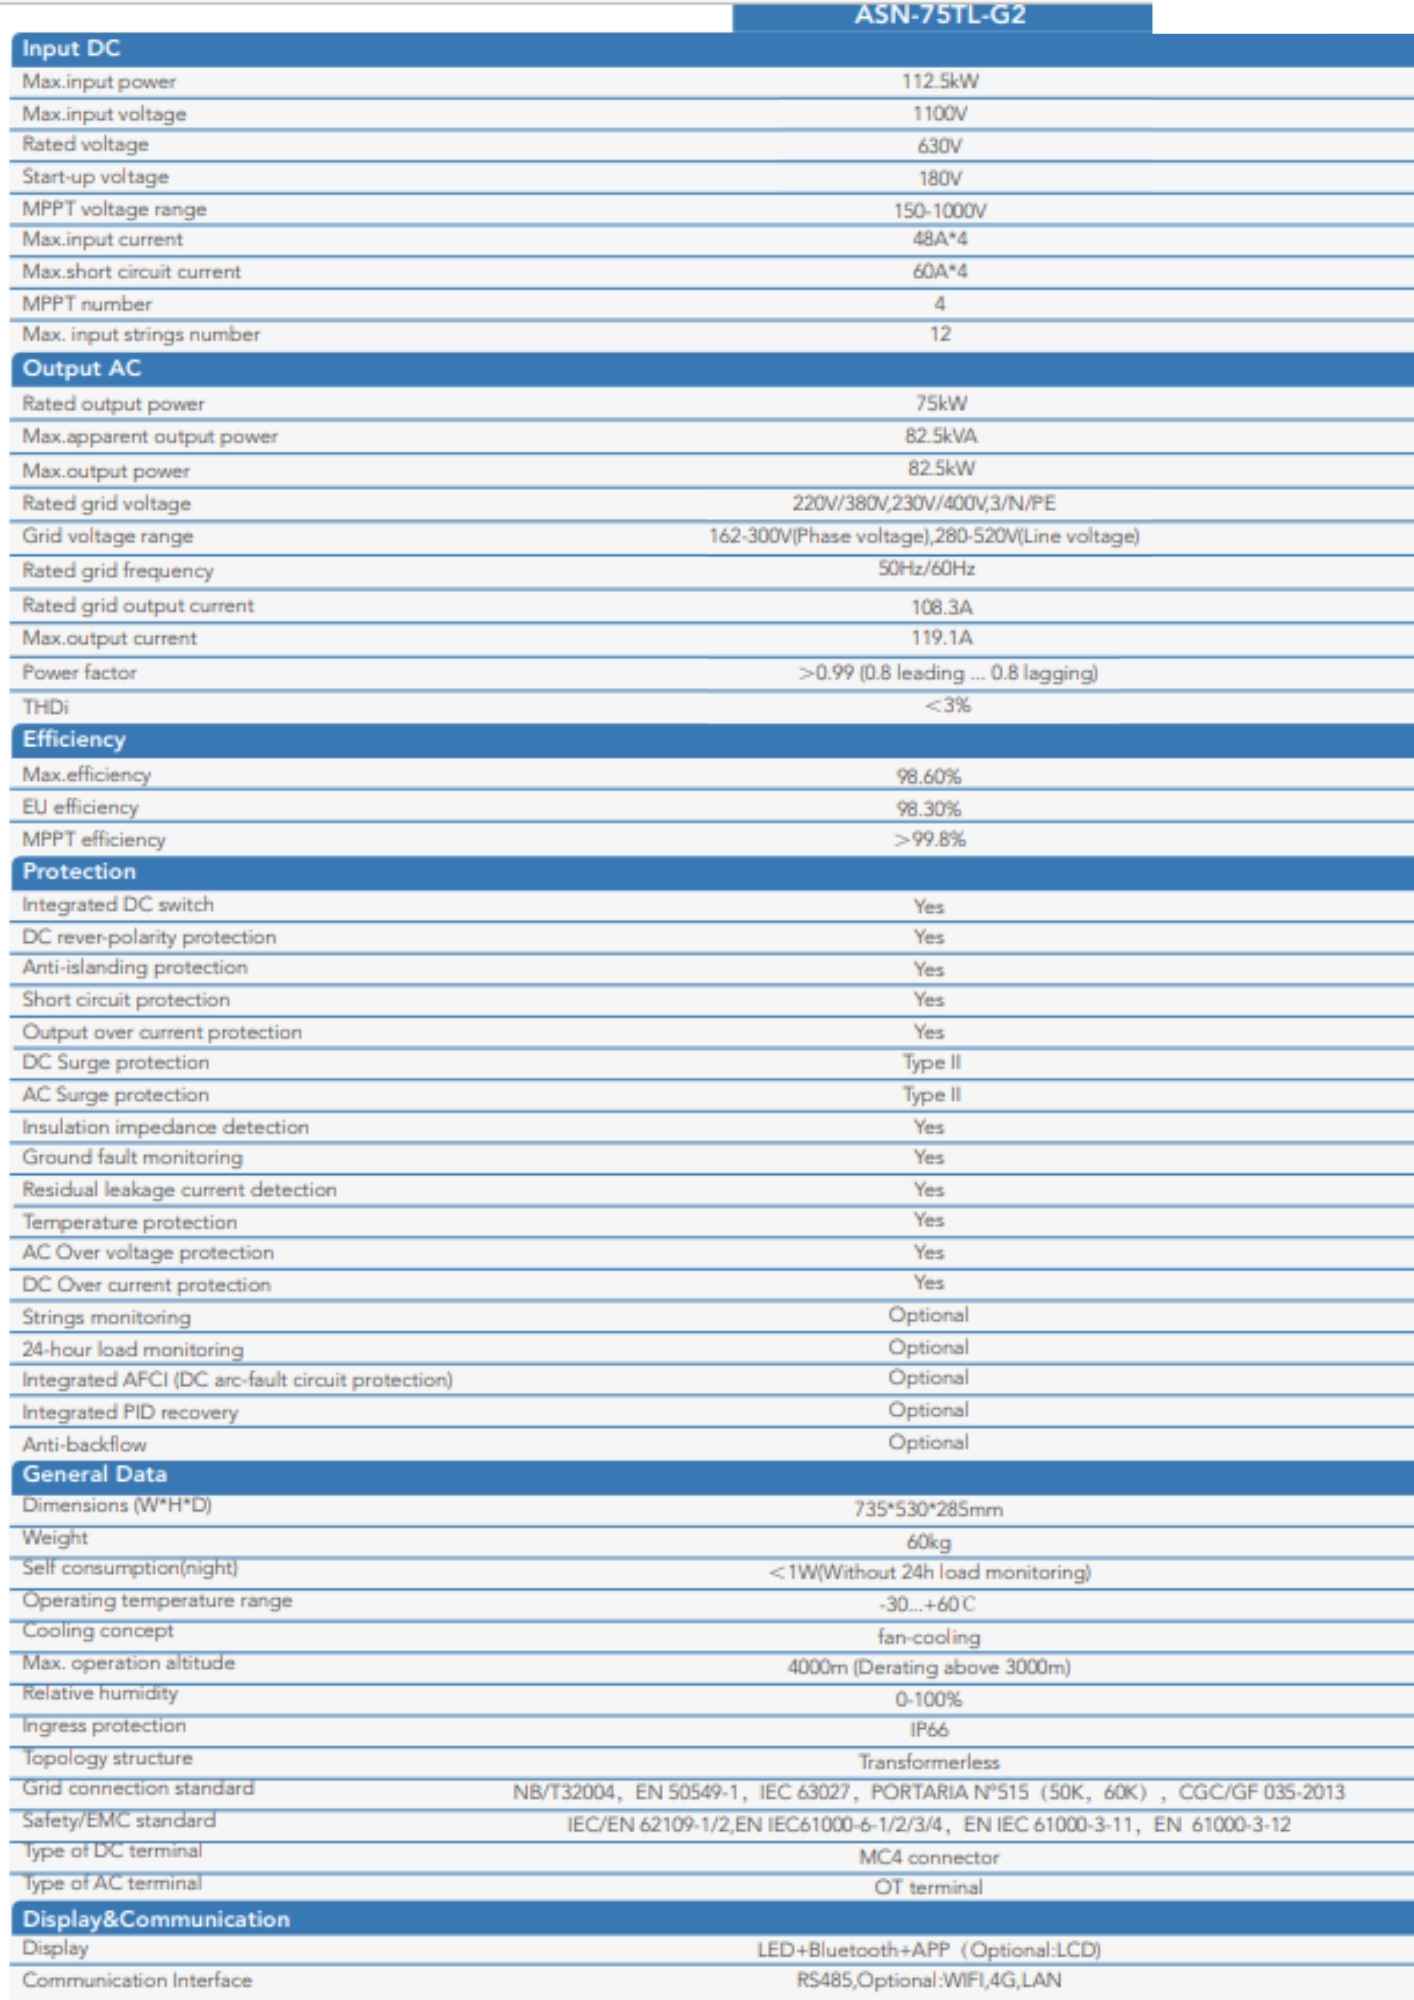Select the Efficiency section header

click(74, 740)
